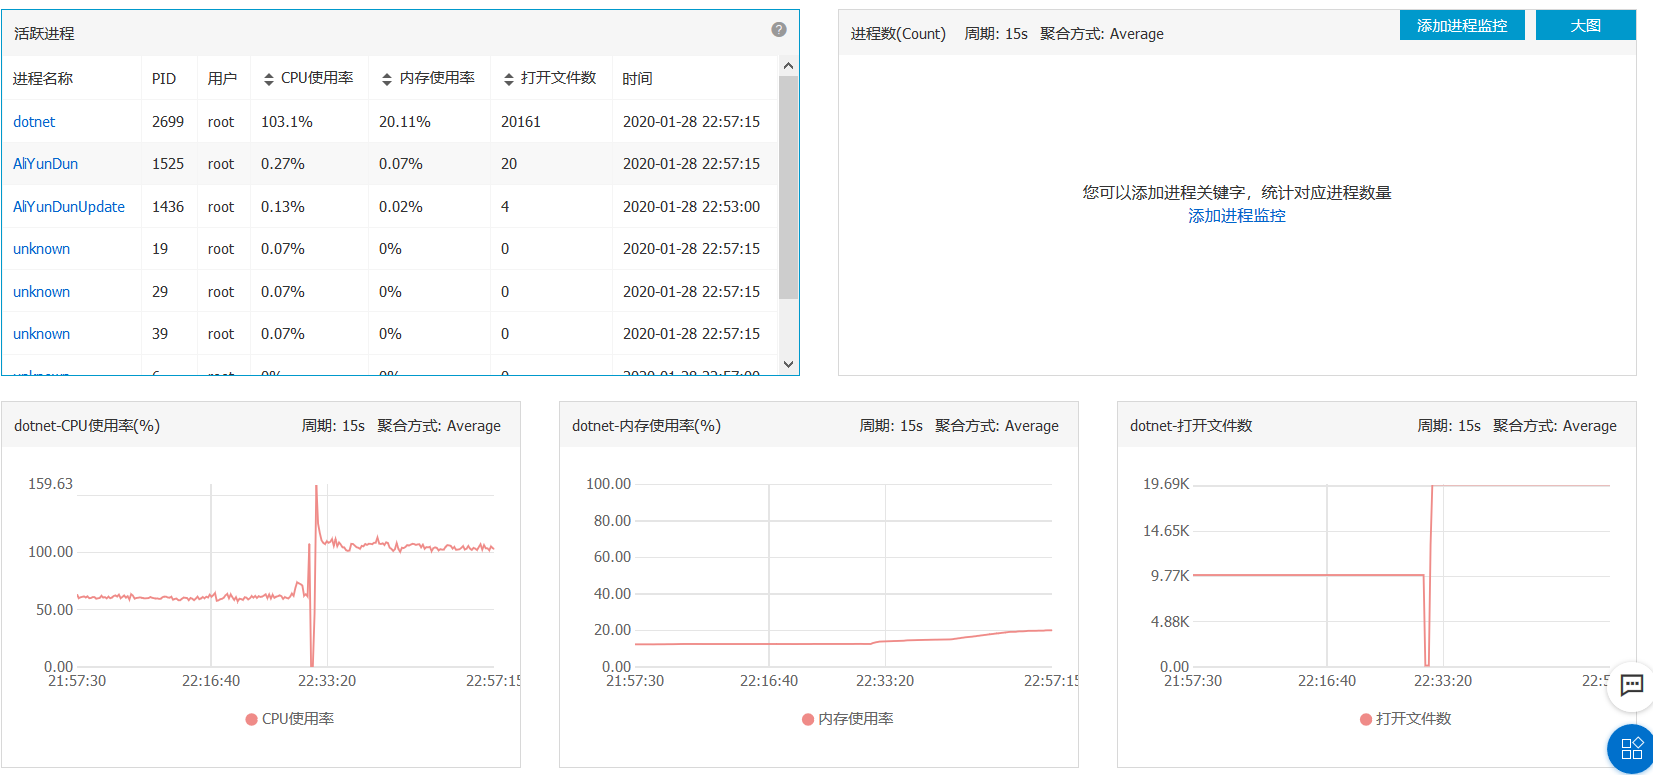Select memory value 0.07%

point(401,164)
